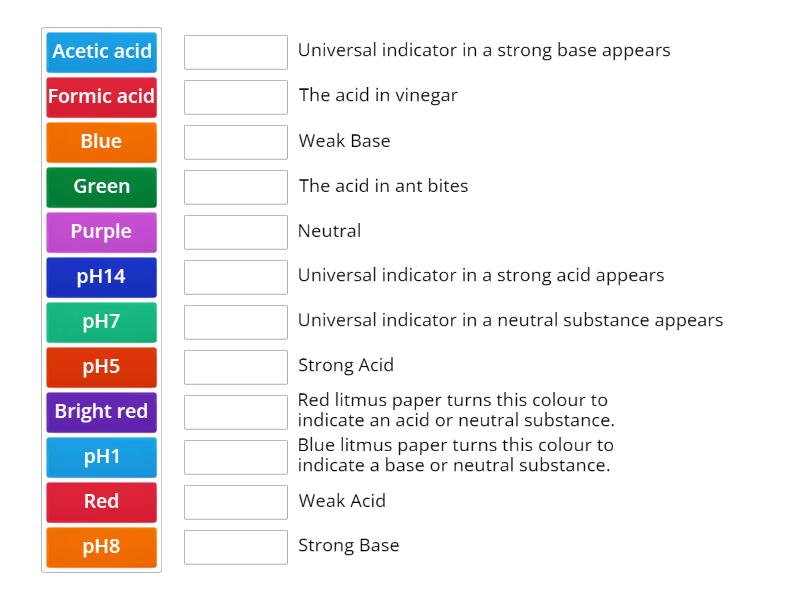Pick the pH14 tile

tap(100, 277)
